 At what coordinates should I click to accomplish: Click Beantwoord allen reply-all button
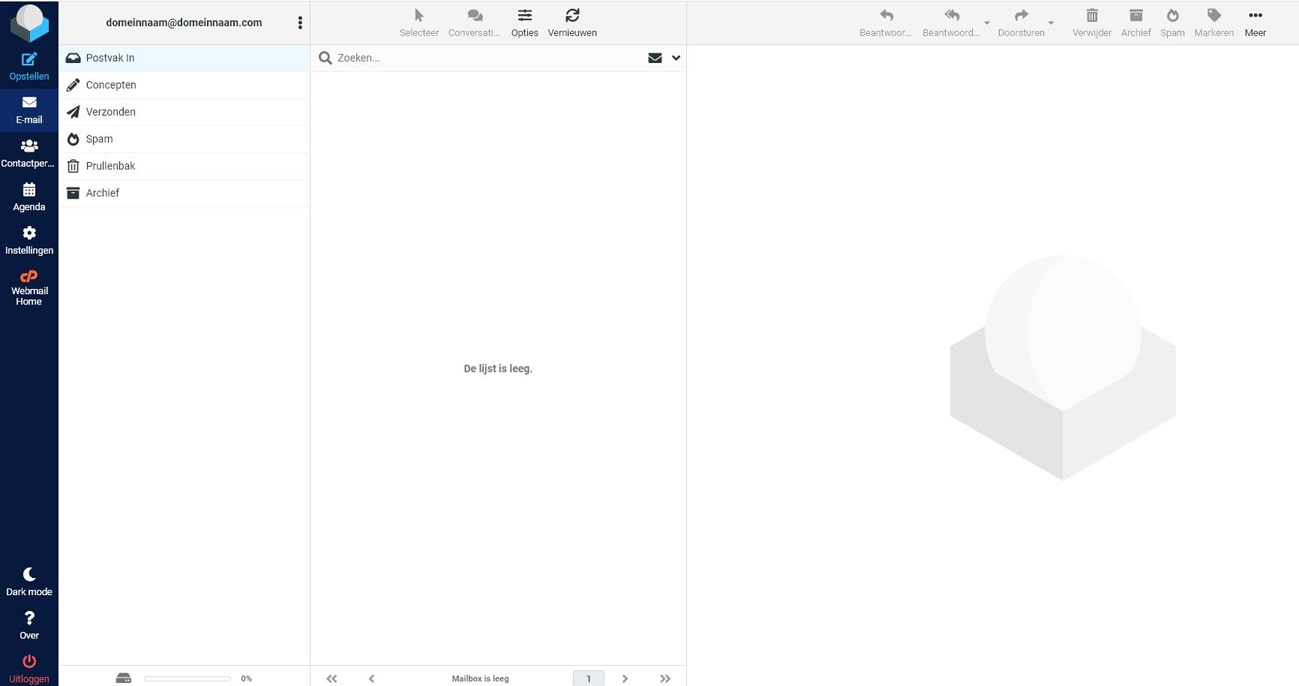click(951, 23)
